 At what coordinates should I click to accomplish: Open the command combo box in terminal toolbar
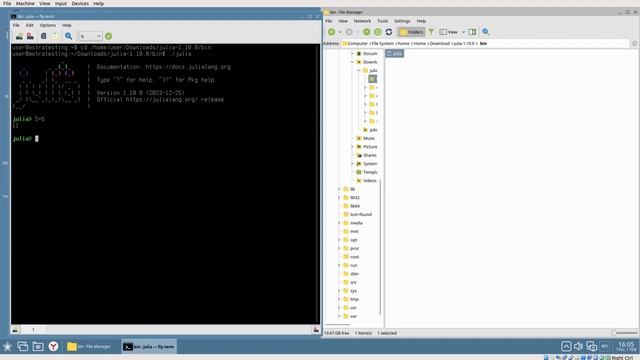click(90, 36)
